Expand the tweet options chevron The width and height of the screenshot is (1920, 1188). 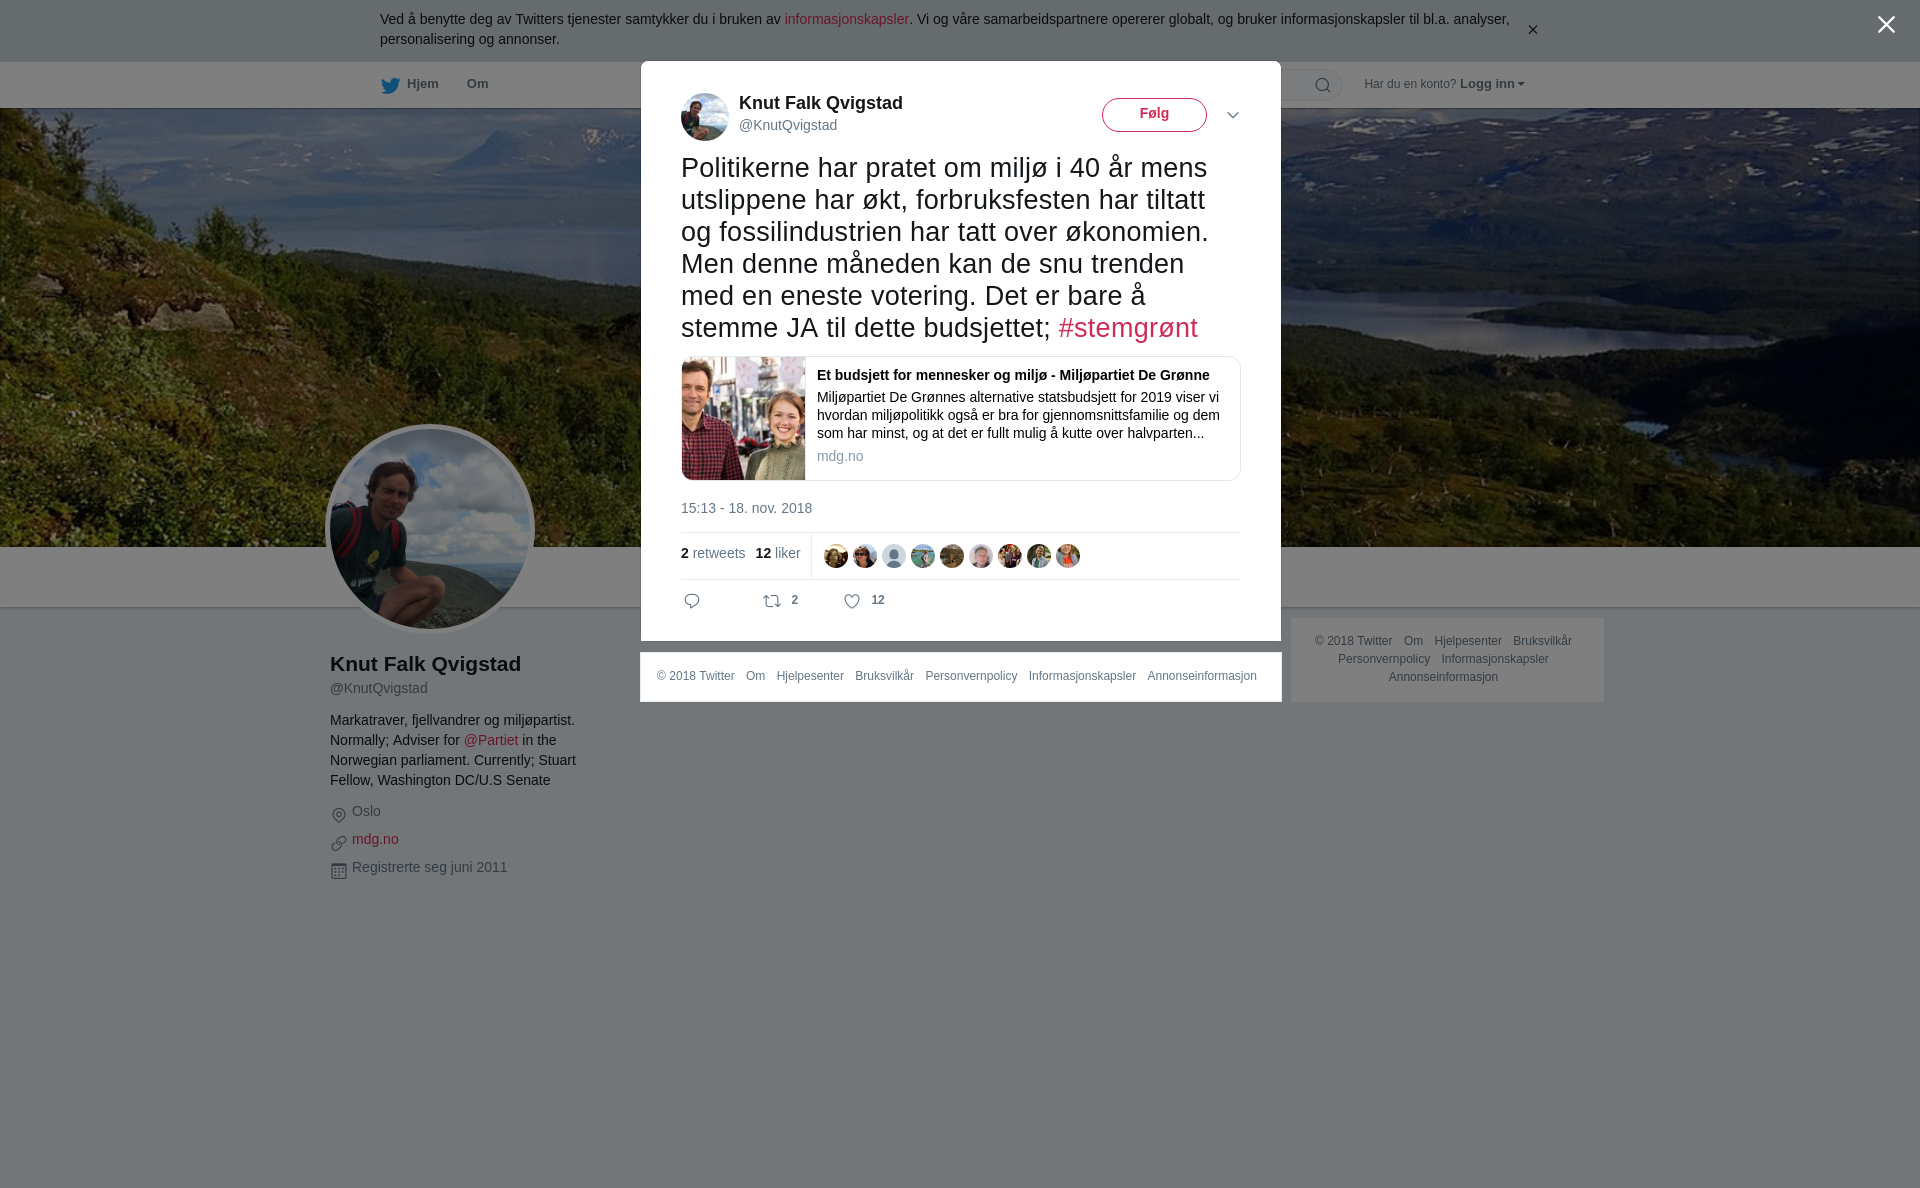[x=1233, y=115]
